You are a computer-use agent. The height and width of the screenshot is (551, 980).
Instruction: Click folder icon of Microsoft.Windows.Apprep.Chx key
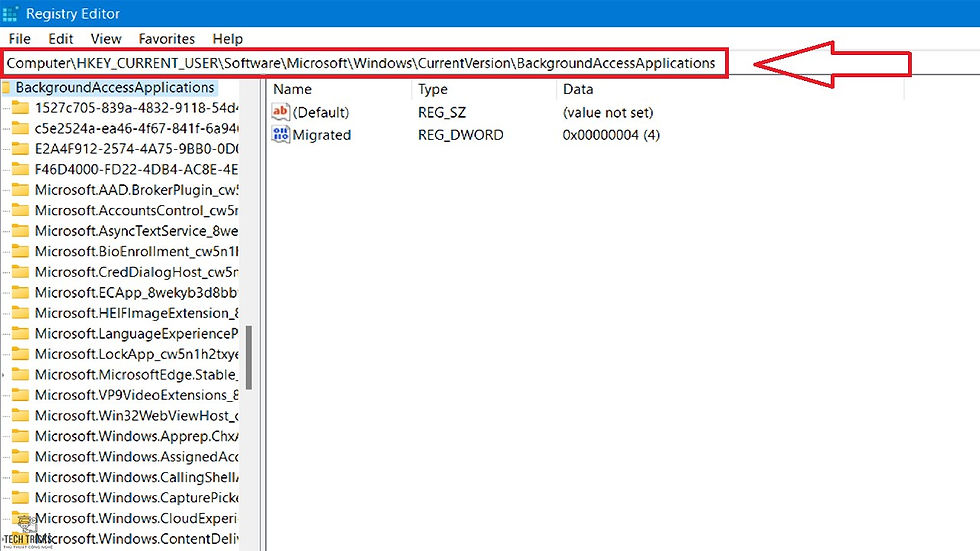point(21,436)
